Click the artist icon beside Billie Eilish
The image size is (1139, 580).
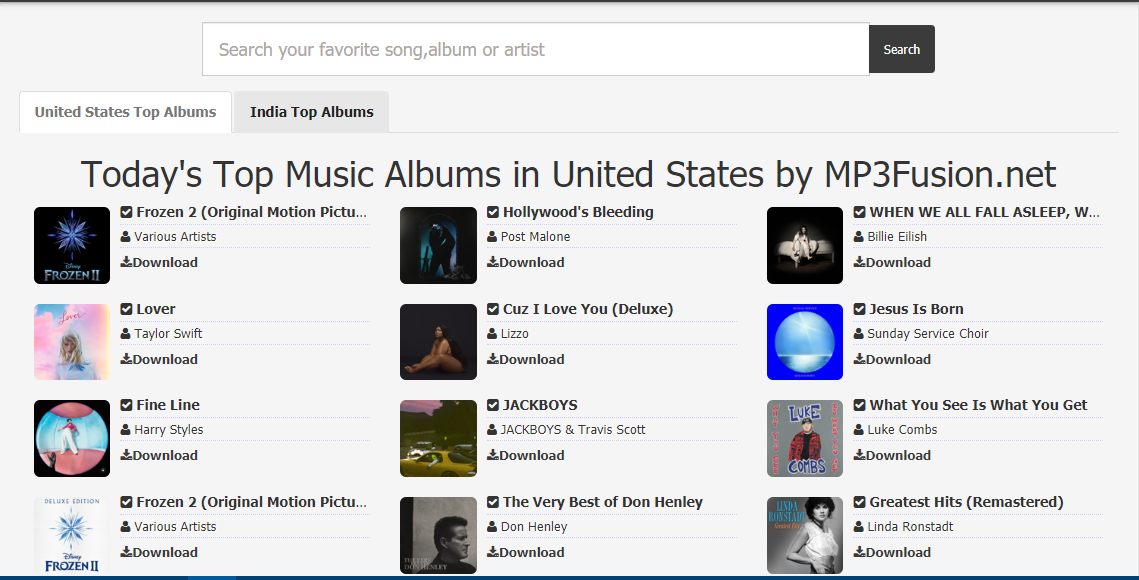pyautogui.click(x=859, y=237)
